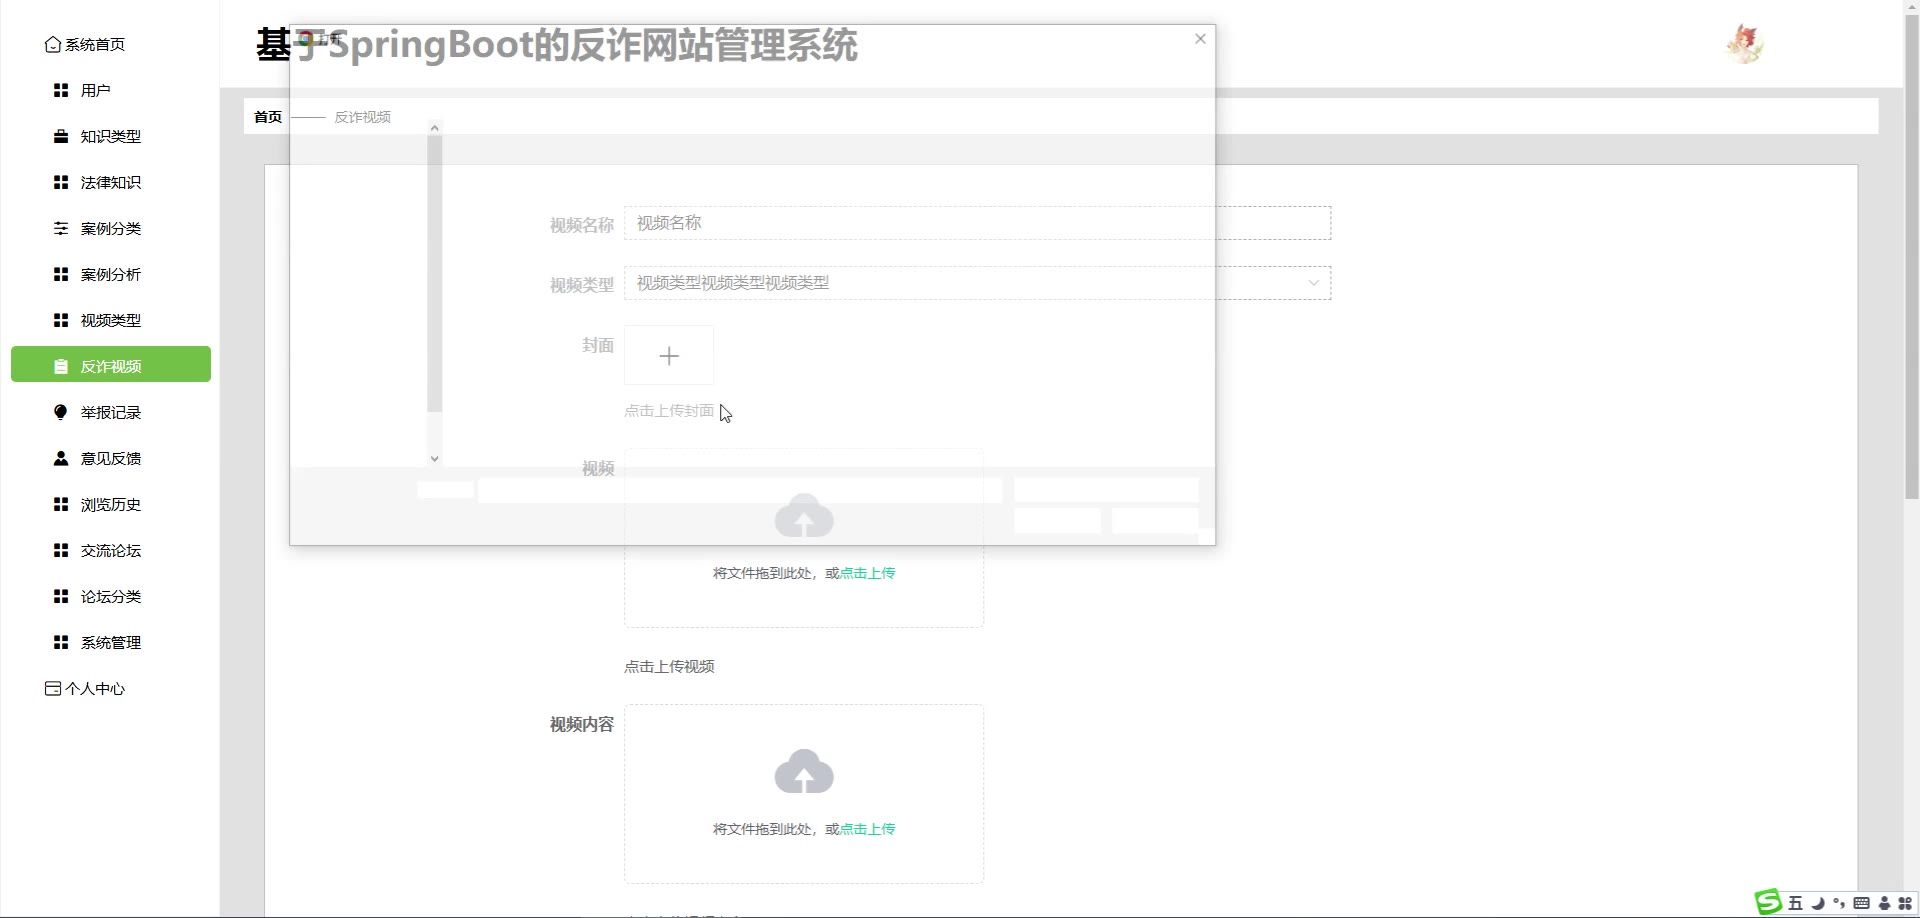This screenshot has width=1920, height=918.
Task: Click the grid icon beside 法律知识
Action: coord(61,182)
